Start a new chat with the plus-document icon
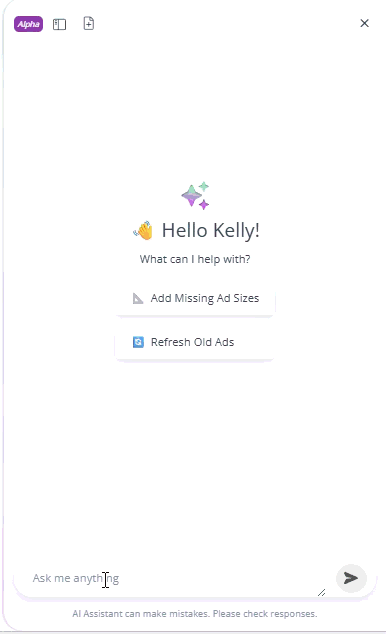The height and width of the screenshot is (634, 386). coord(89,23)
